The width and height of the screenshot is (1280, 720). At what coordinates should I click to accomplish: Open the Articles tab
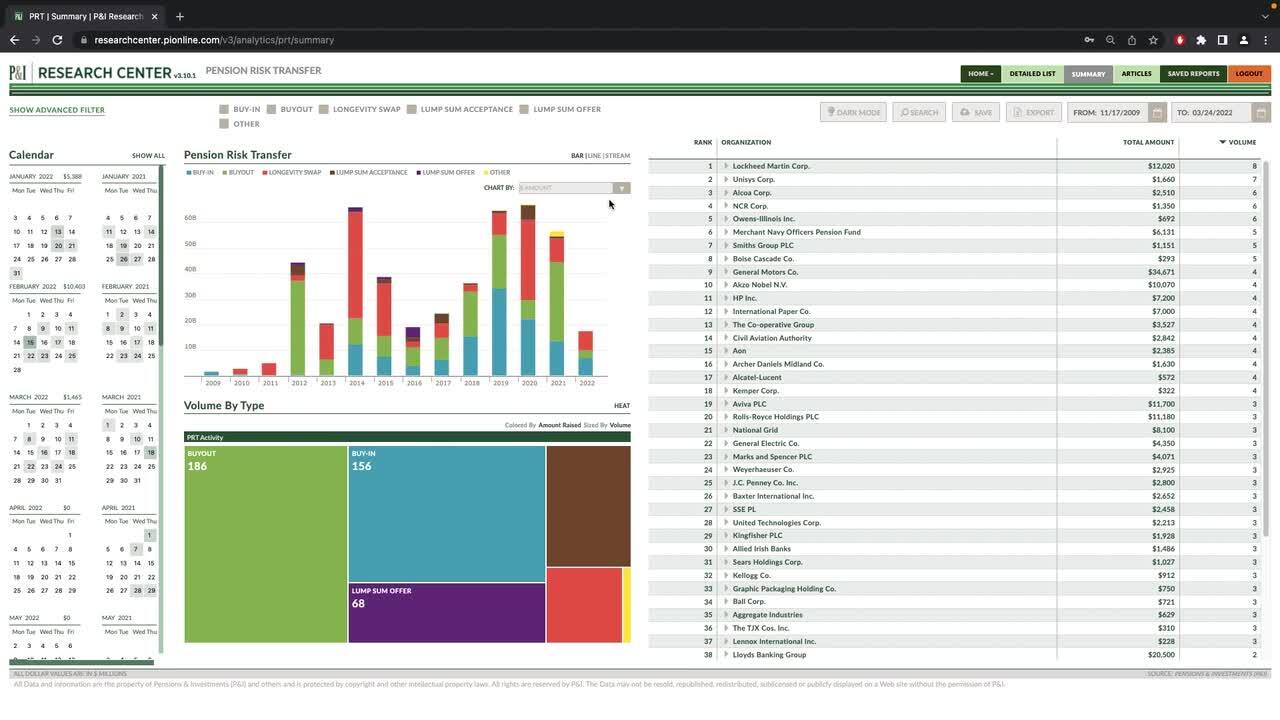(x=1136, y=73)
